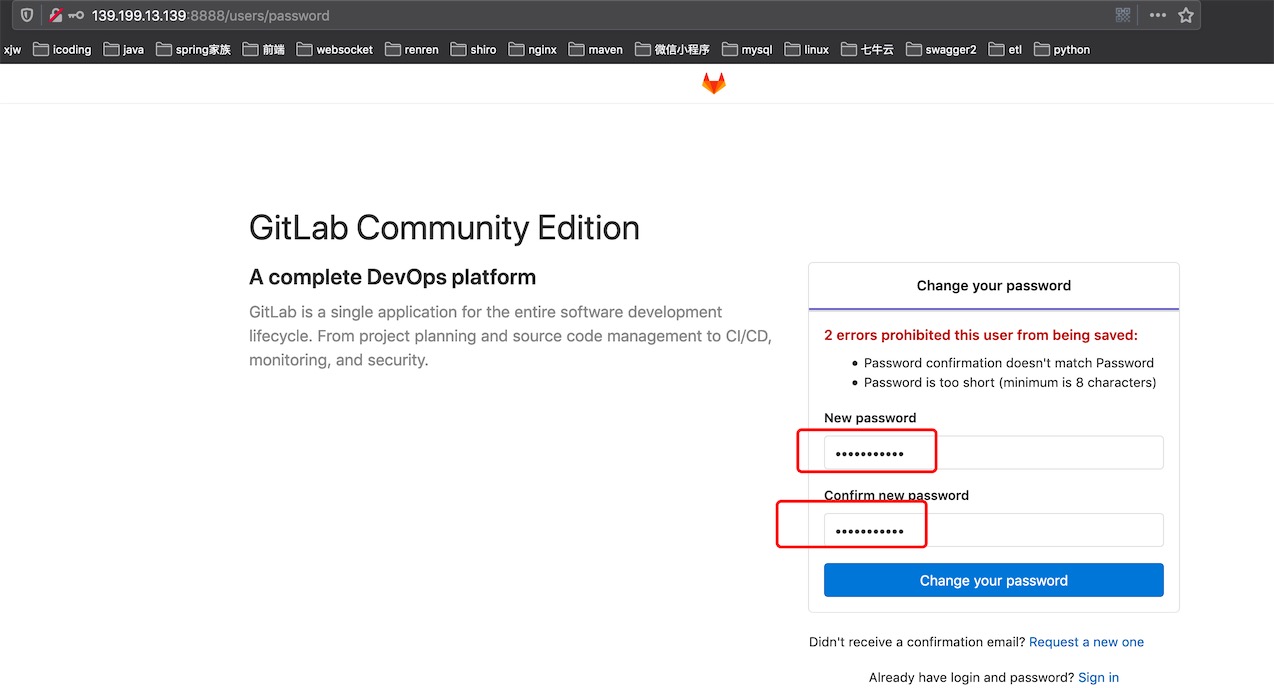Open the nginx bookmarks folder
Screen dimensions: 1274x688
tap(533, 49)
